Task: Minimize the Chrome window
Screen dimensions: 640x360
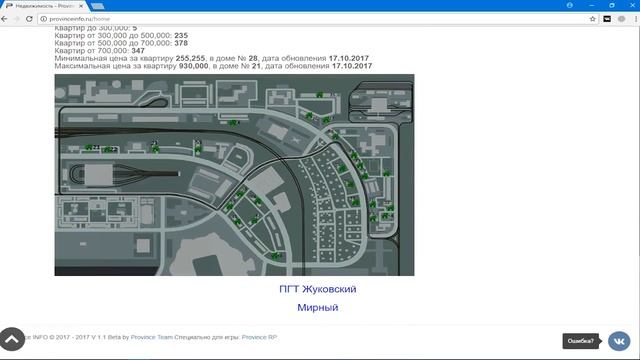Action: click(591, 5)
